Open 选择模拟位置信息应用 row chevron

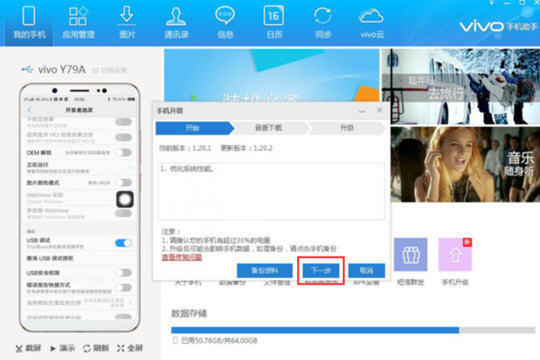click(131, 302)
